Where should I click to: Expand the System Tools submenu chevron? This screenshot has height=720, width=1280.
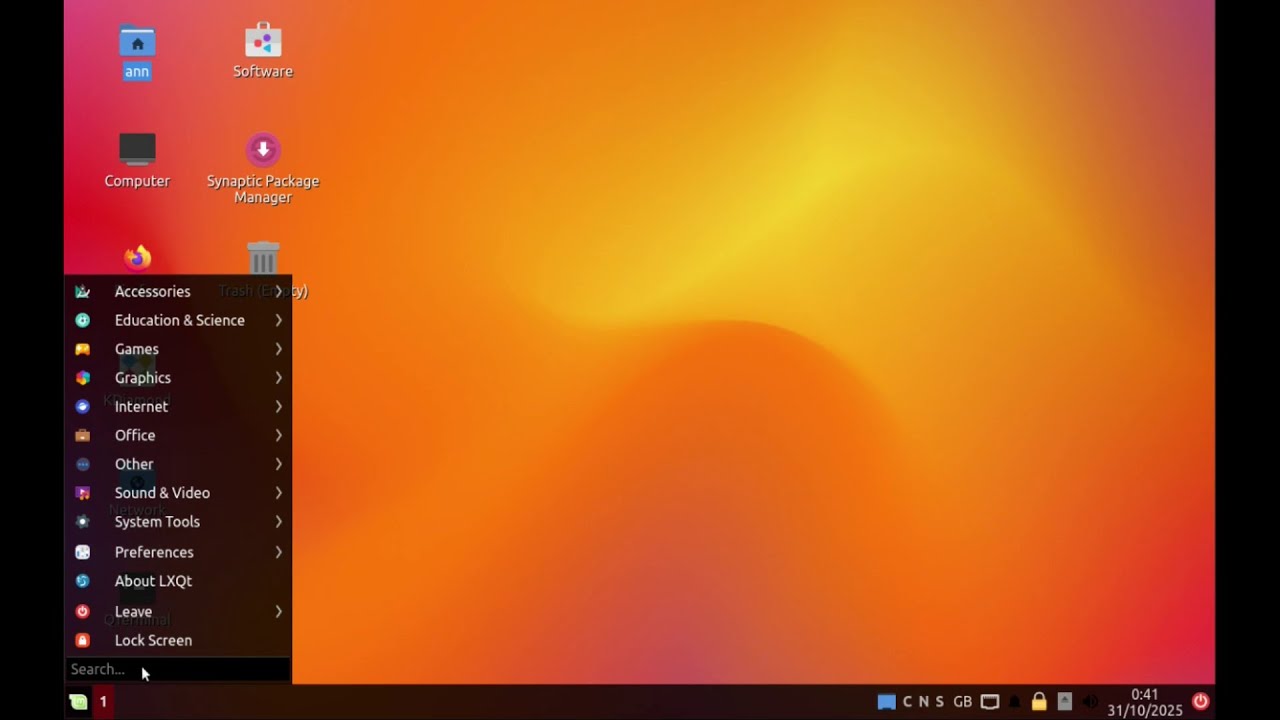pos(279,521)
